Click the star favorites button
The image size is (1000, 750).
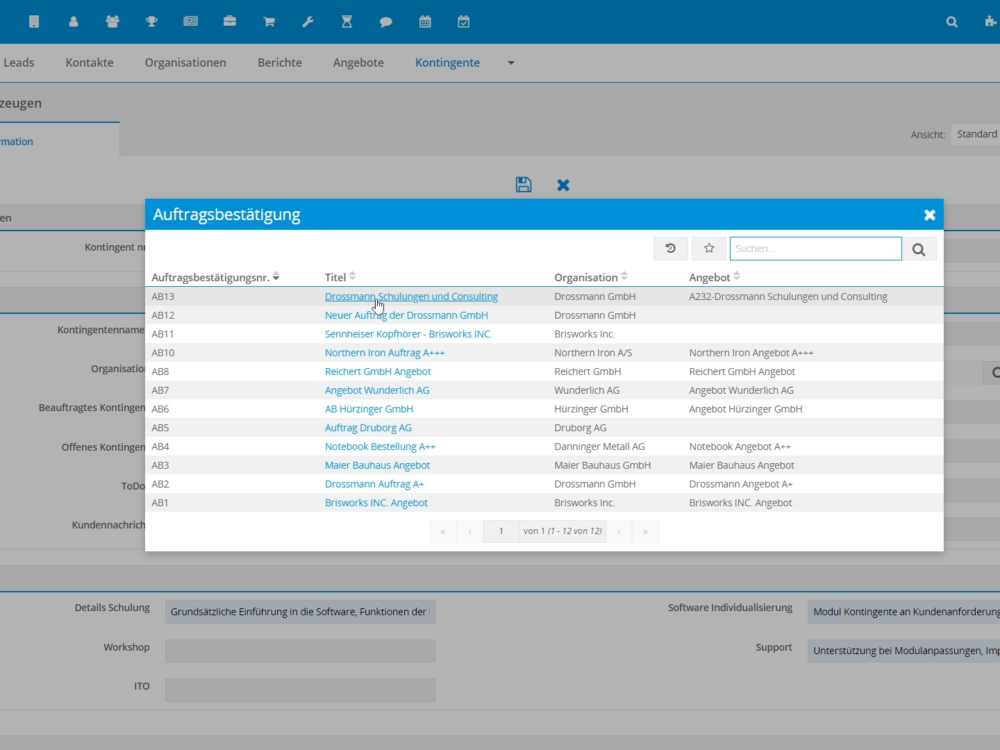pyautogui.click(x=709, y=249)
